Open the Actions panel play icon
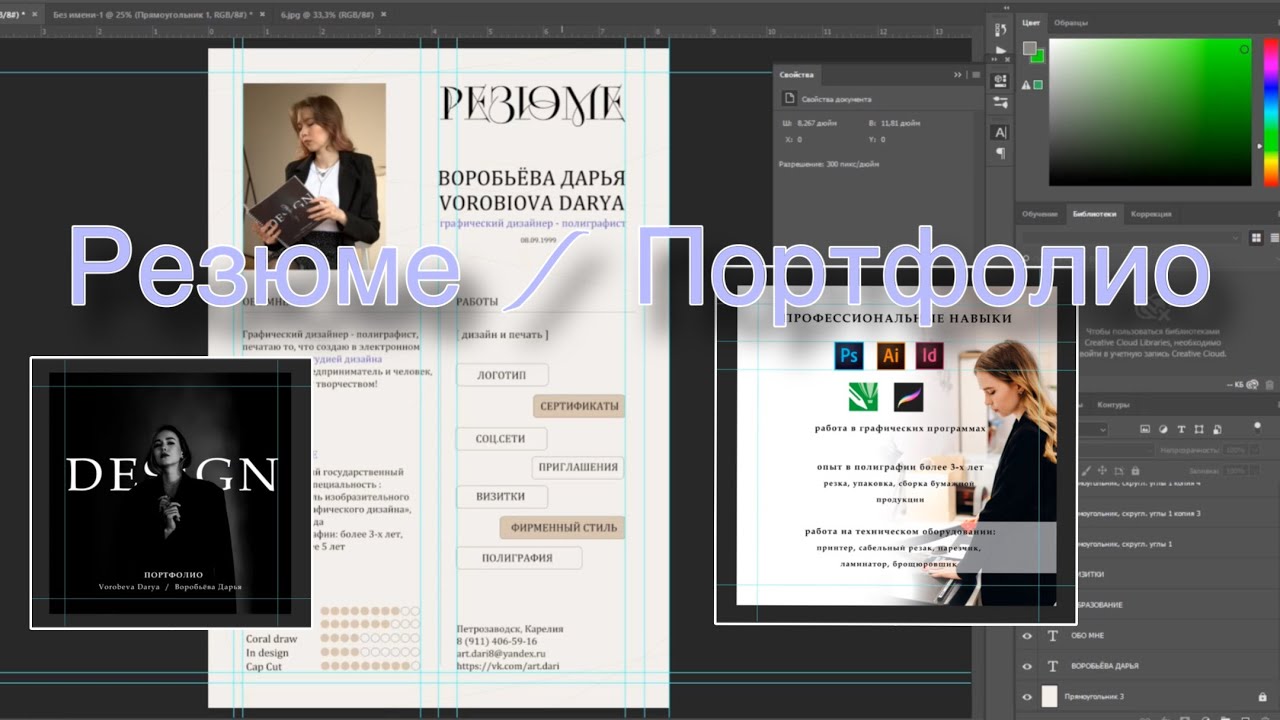Image resolution: width=1280 pixels, height=720 pixels. click(x=1001, y=50)
